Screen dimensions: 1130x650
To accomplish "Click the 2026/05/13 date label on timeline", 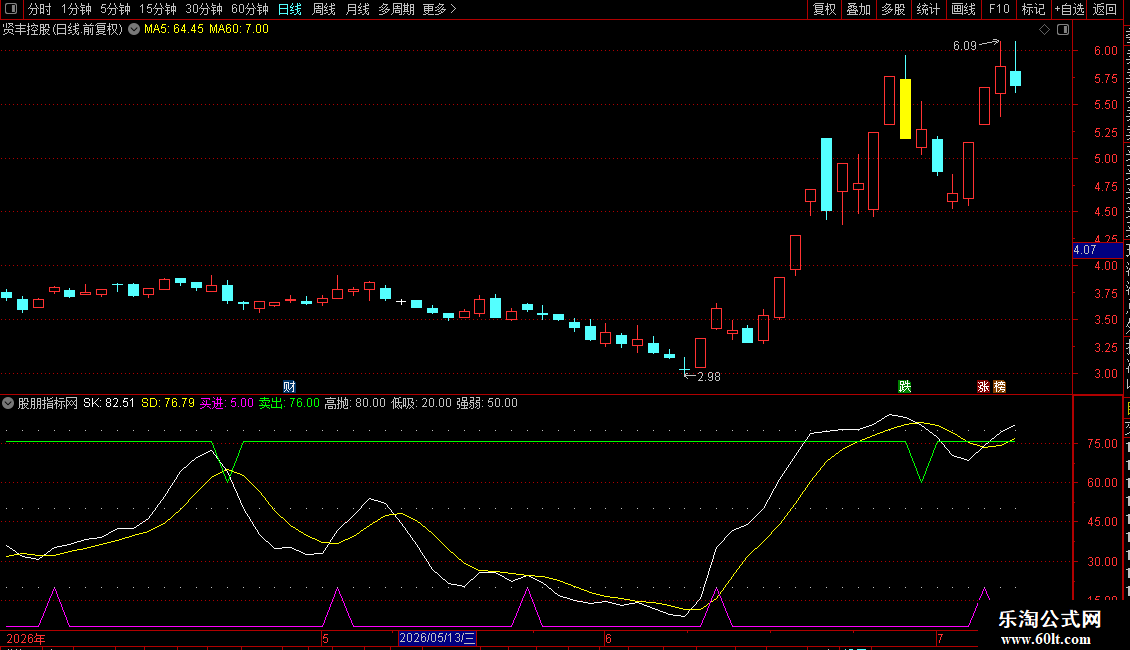I will click(437, 638).
